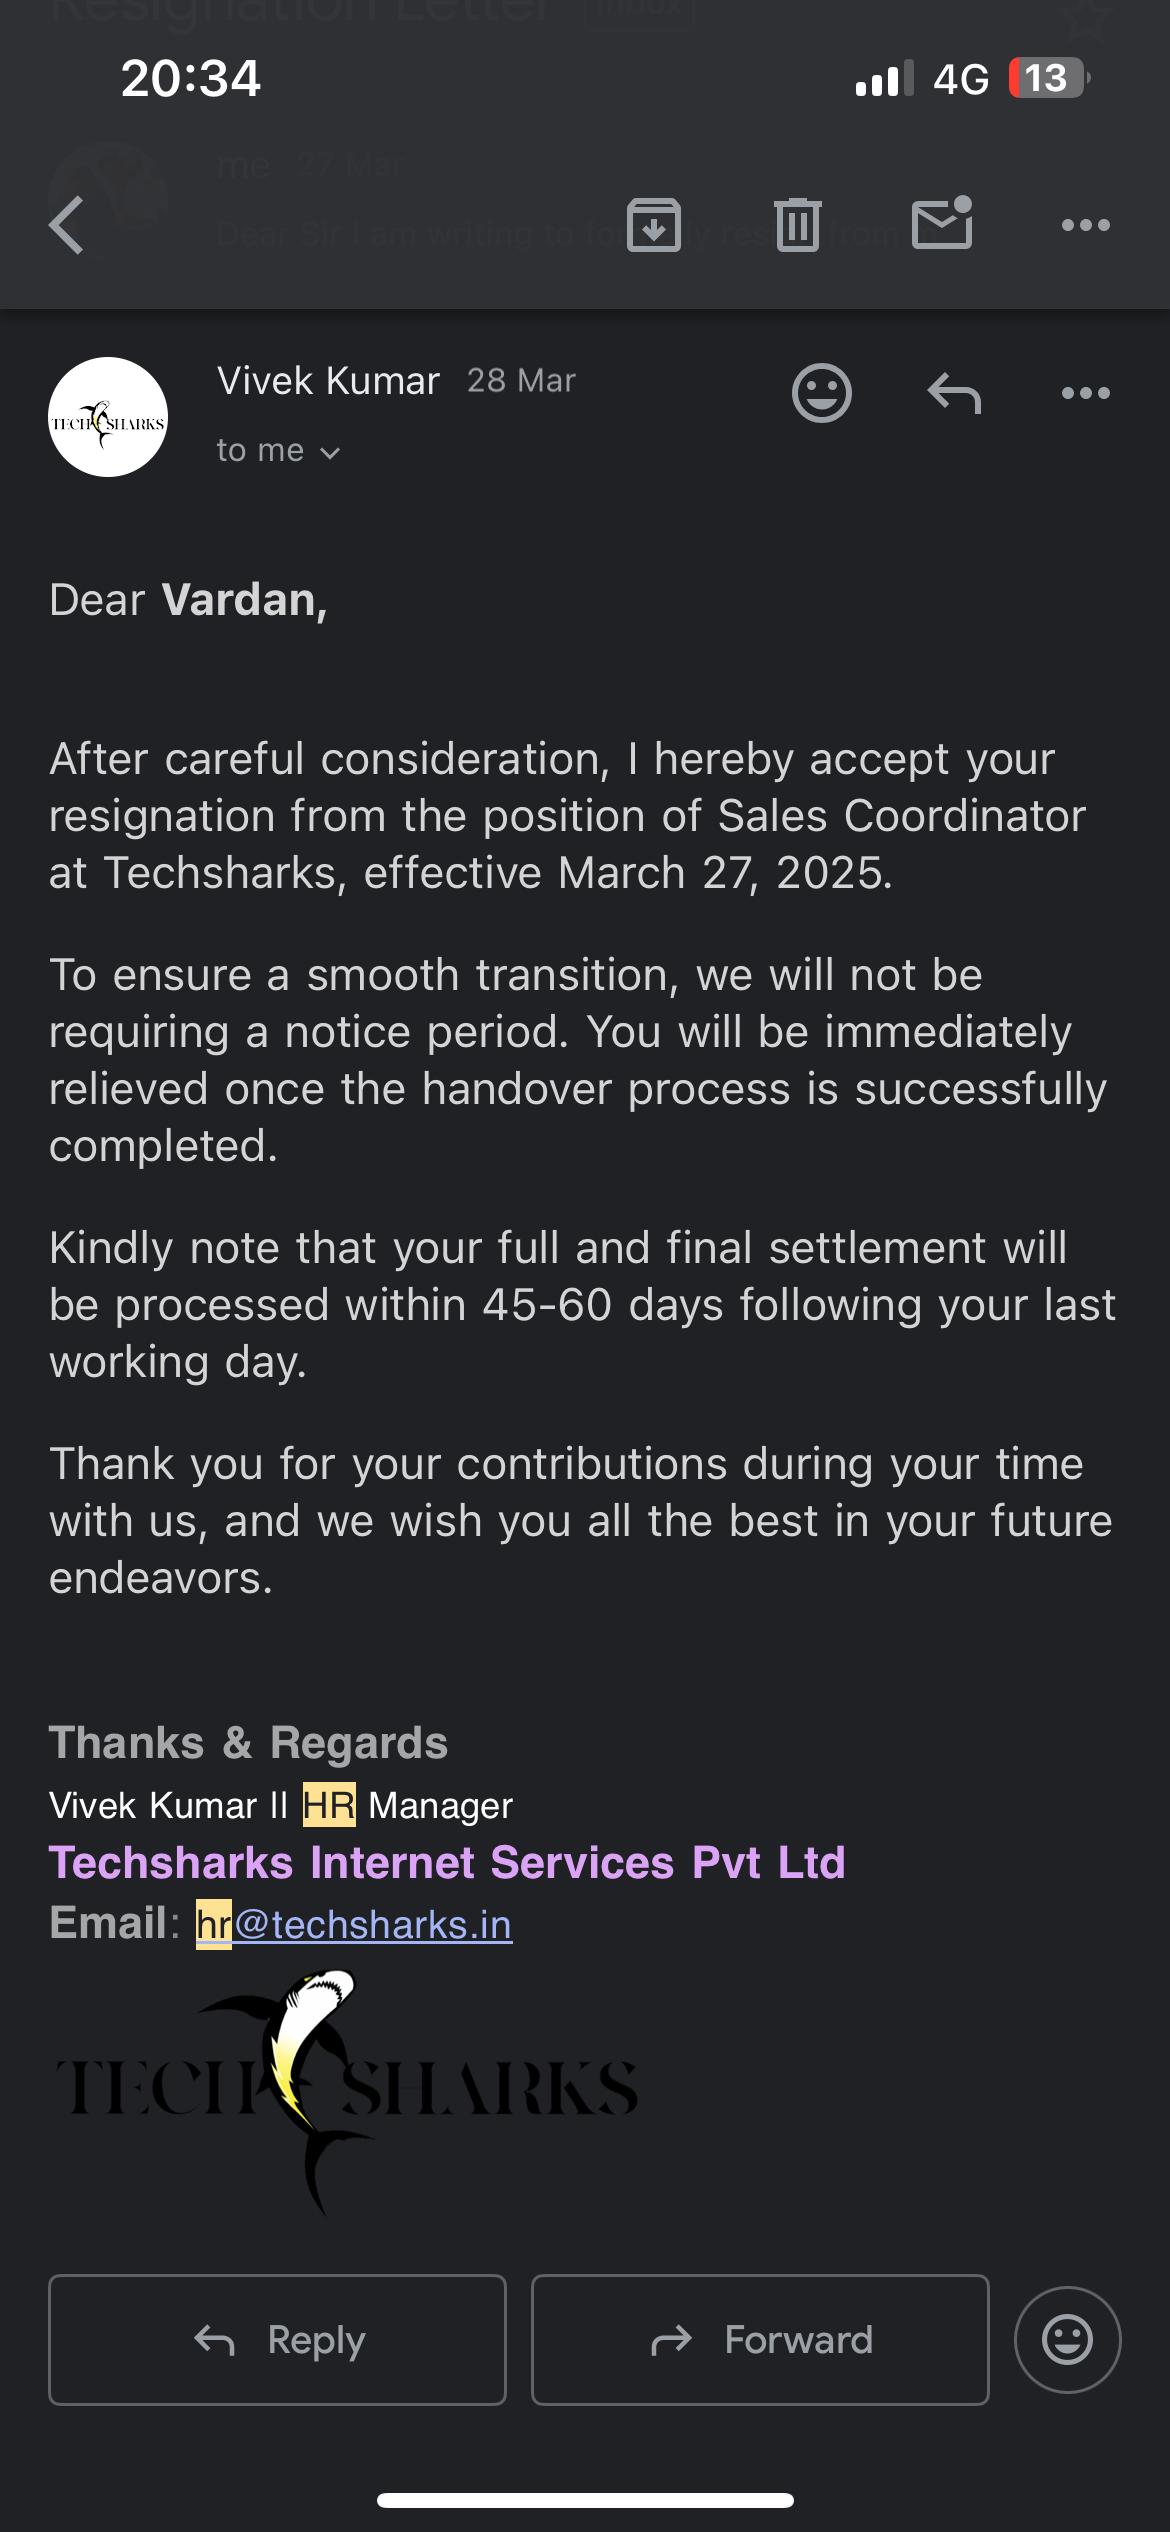Mark the email as unread
Image resolution: width=1170 pixels, height=2532 pixels.
point(942,223)
